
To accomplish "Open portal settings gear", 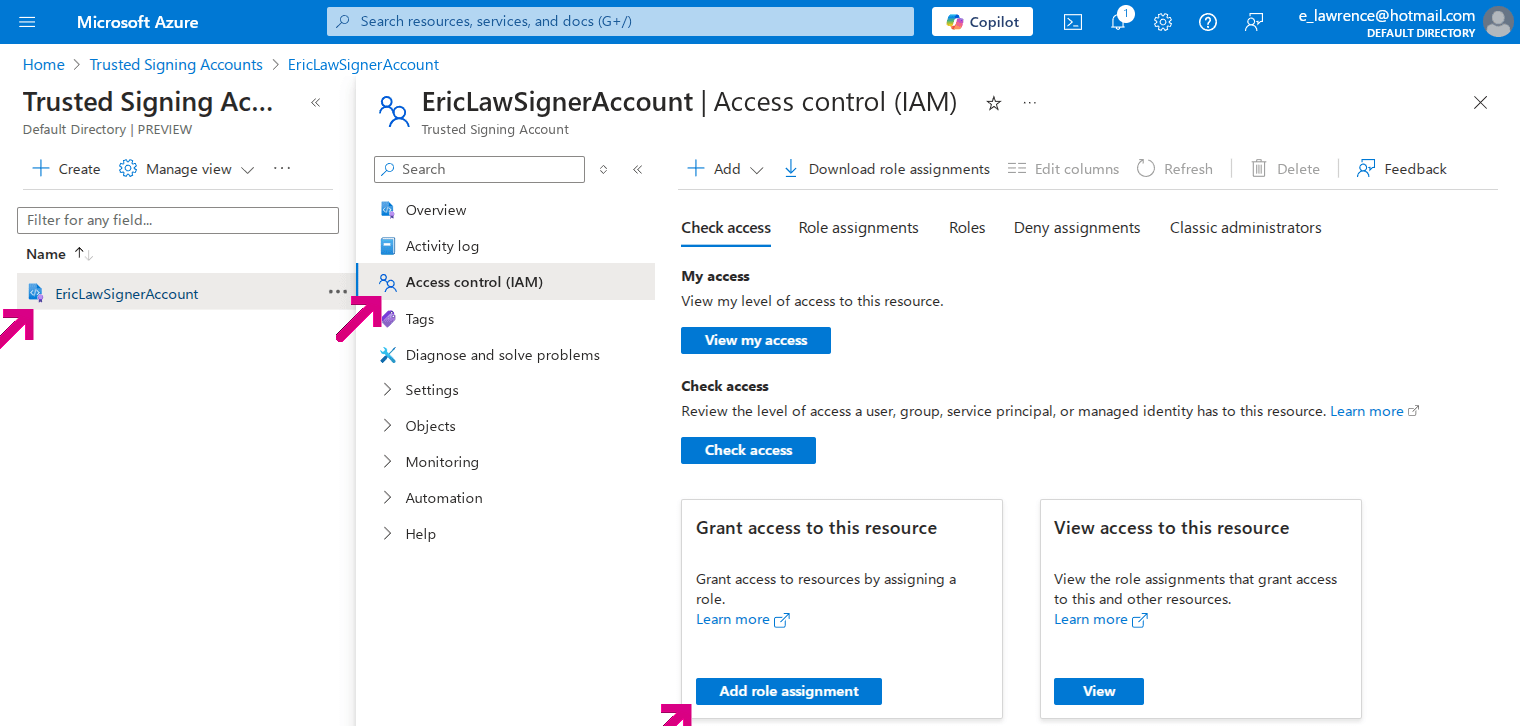I will [x=1163, y=22].
